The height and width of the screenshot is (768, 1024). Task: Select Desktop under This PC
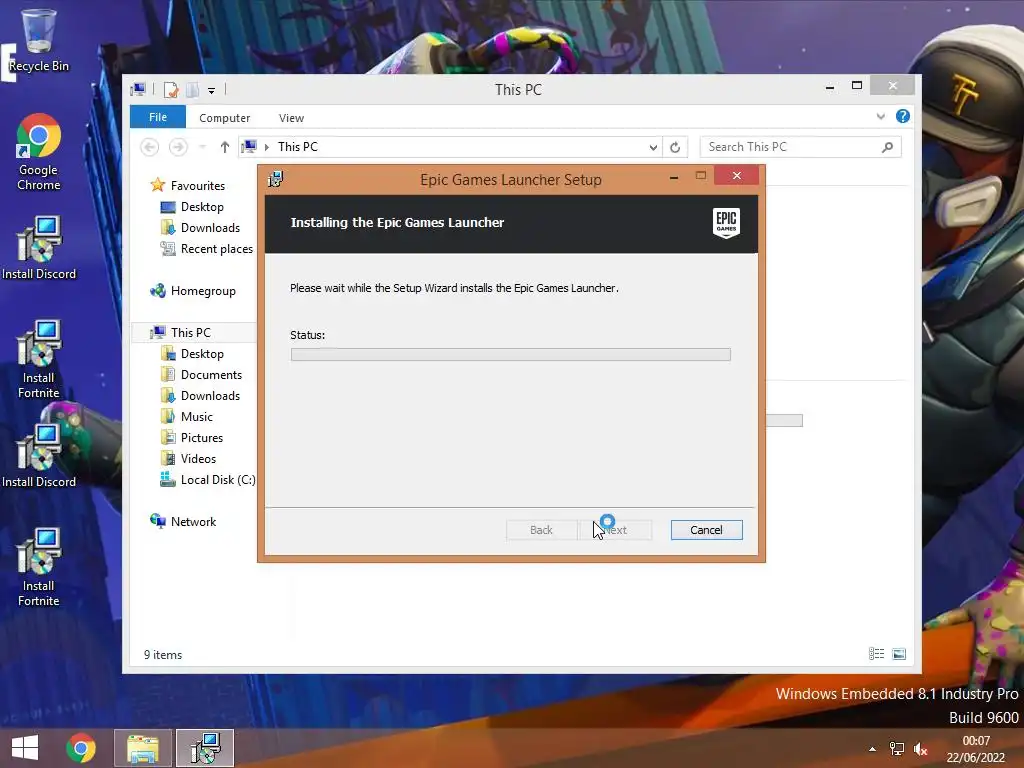pyautogui.click(x=192, y=354)
